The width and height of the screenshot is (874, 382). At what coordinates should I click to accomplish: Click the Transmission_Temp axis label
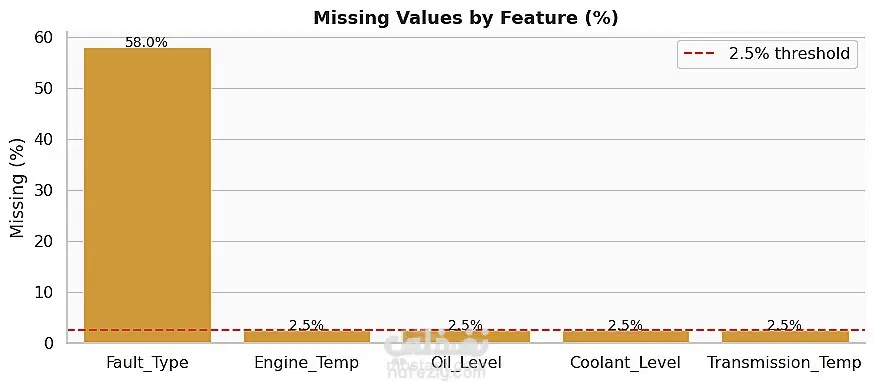(x=785, y=363)
